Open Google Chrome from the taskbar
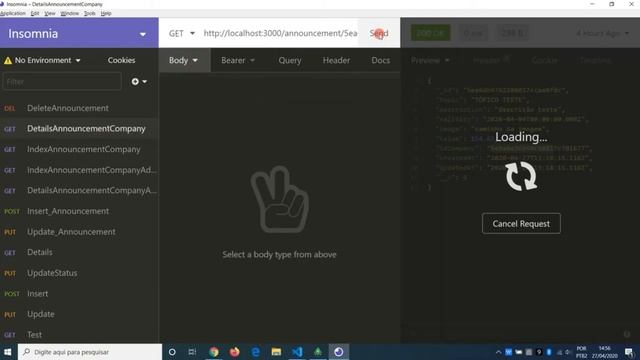Viewport: 640px width, 360px height. (x=214, y=352)
